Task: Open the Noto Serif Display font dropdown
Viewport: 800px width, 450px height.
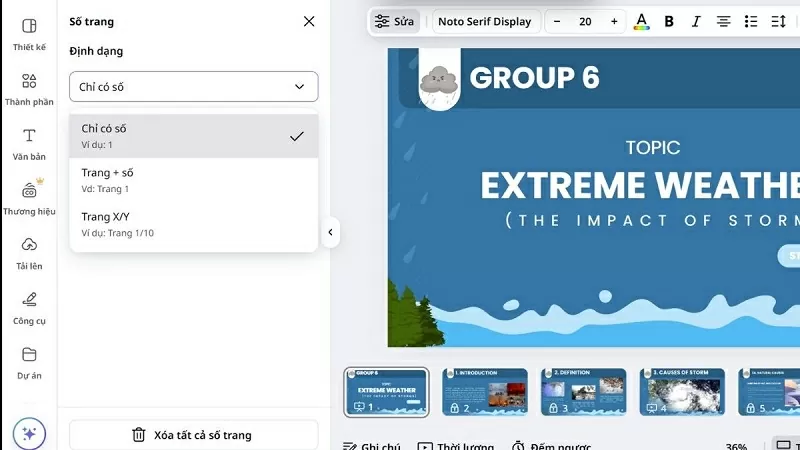Action: tap(485, 21)
